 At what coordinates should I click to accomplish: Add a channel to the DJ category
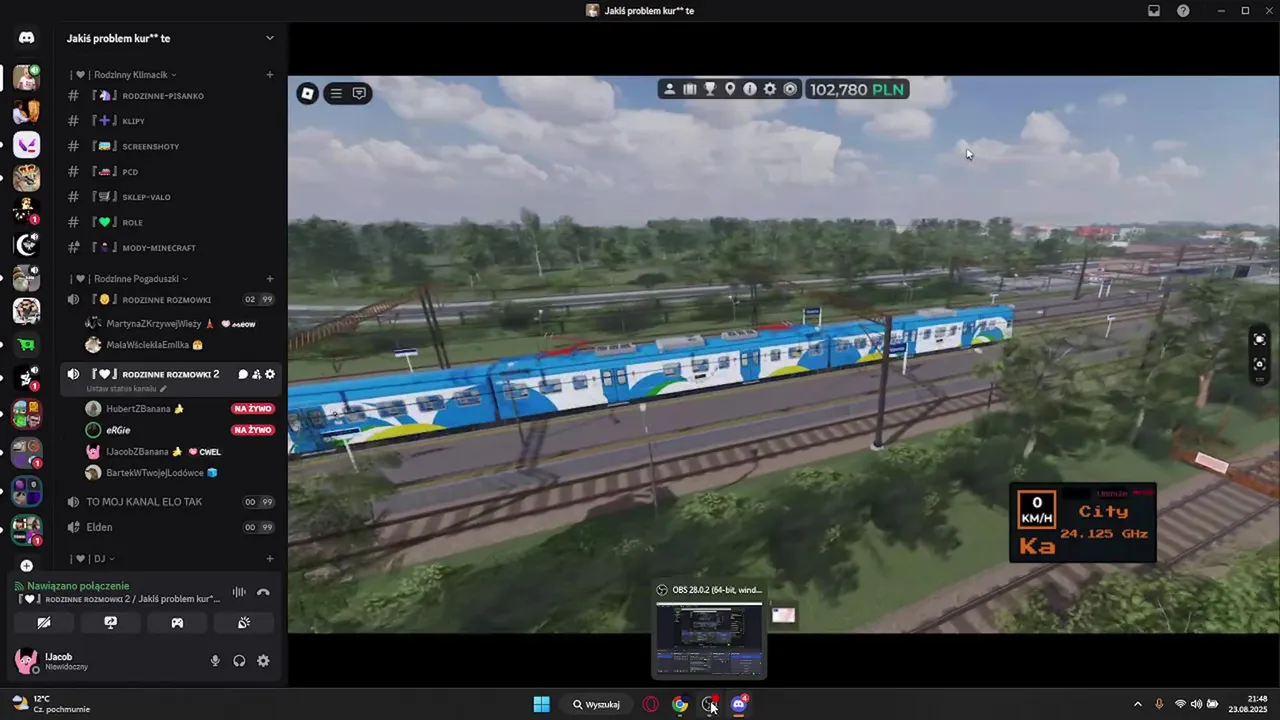click(x=270, y=559)
